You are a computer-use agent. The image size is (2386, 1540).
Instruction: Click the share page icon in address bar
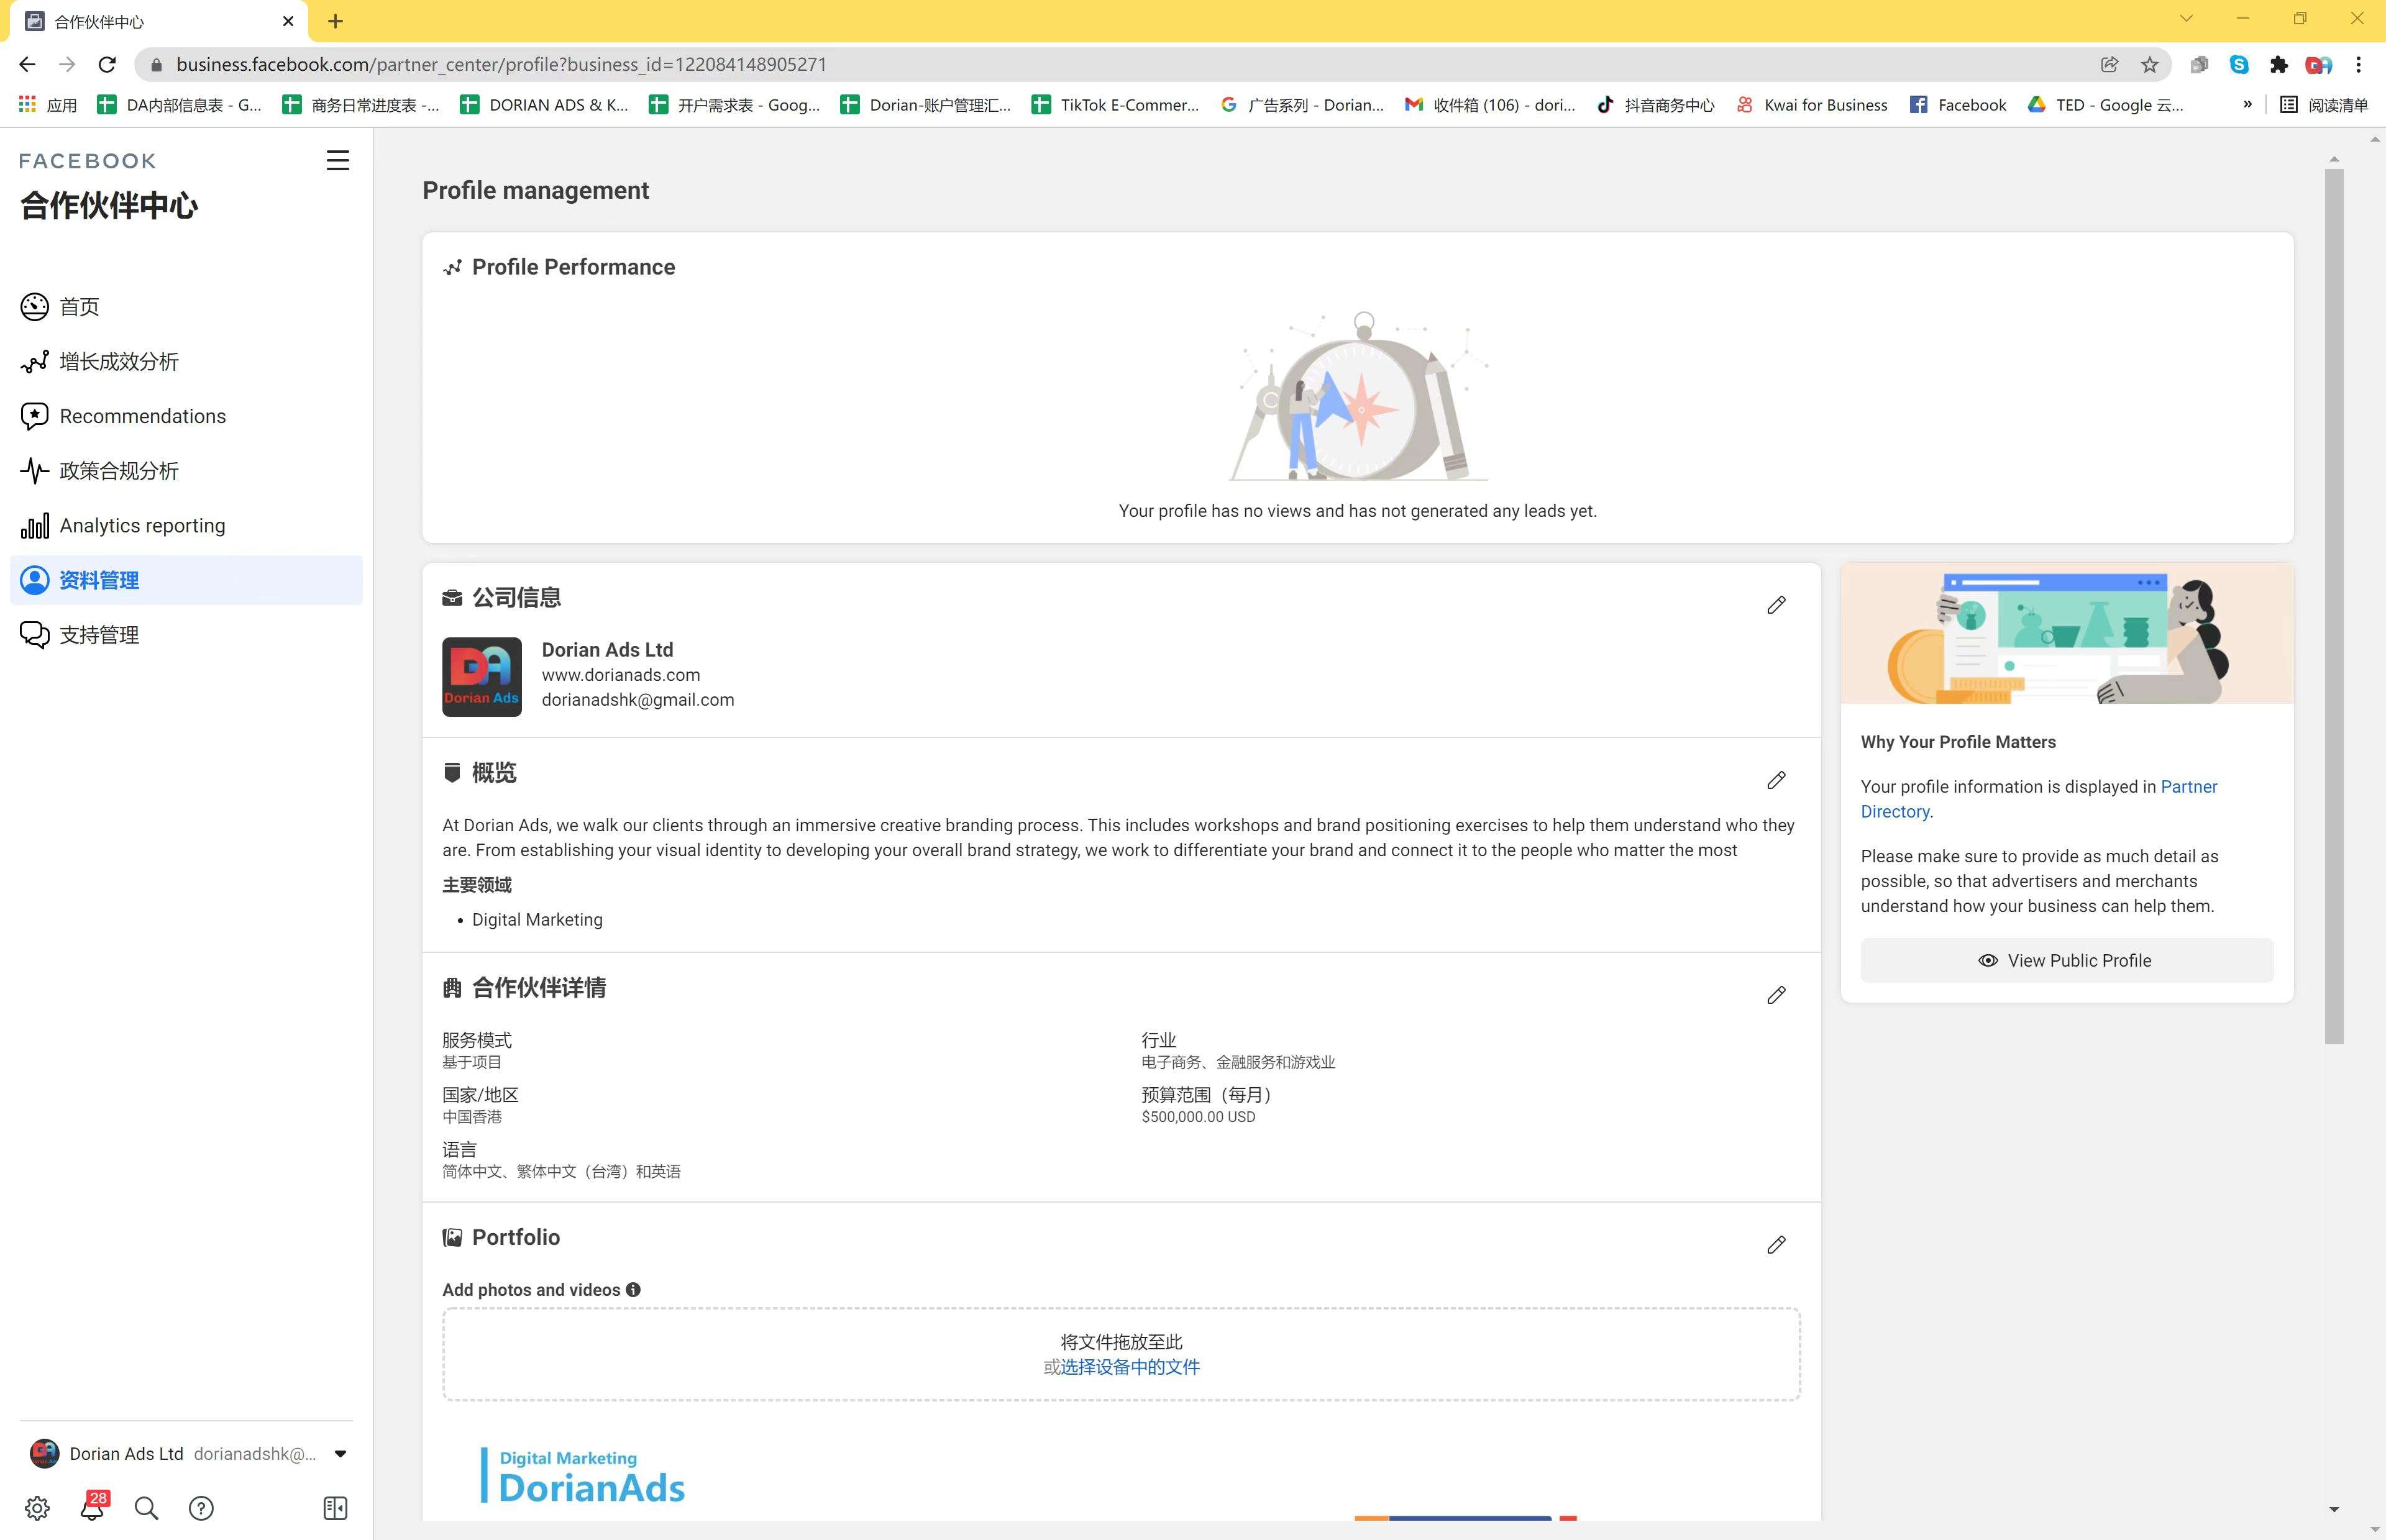(2109, 64)
